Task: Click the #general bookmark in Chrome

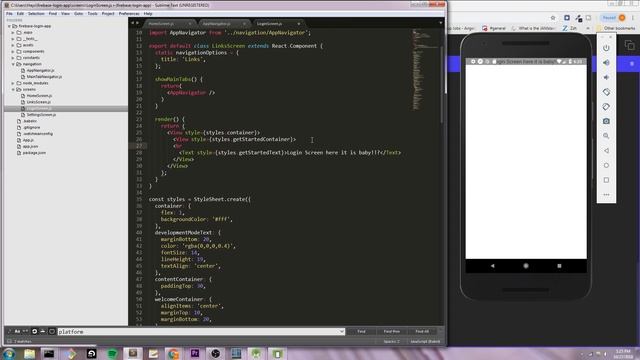Action: (494, 28)
